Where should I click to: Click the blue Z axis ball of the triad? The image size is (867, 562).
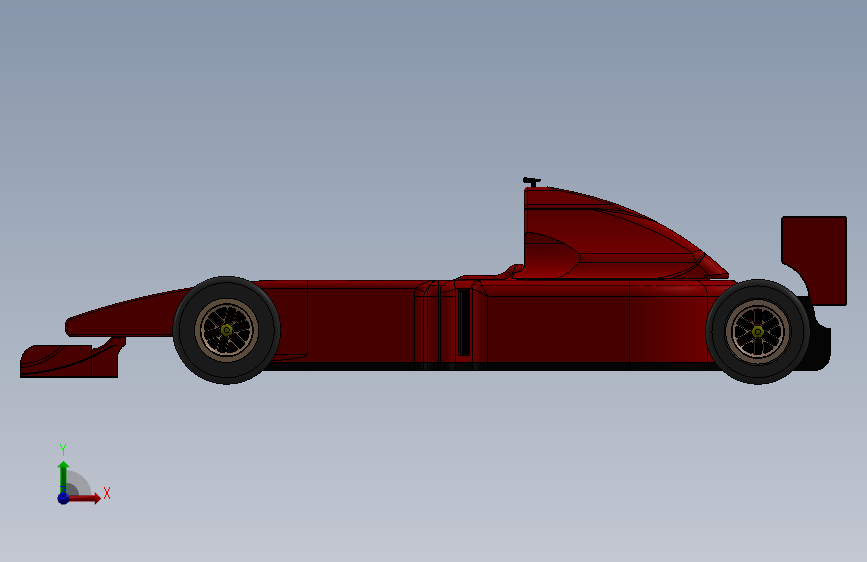[x=63, y=498]
